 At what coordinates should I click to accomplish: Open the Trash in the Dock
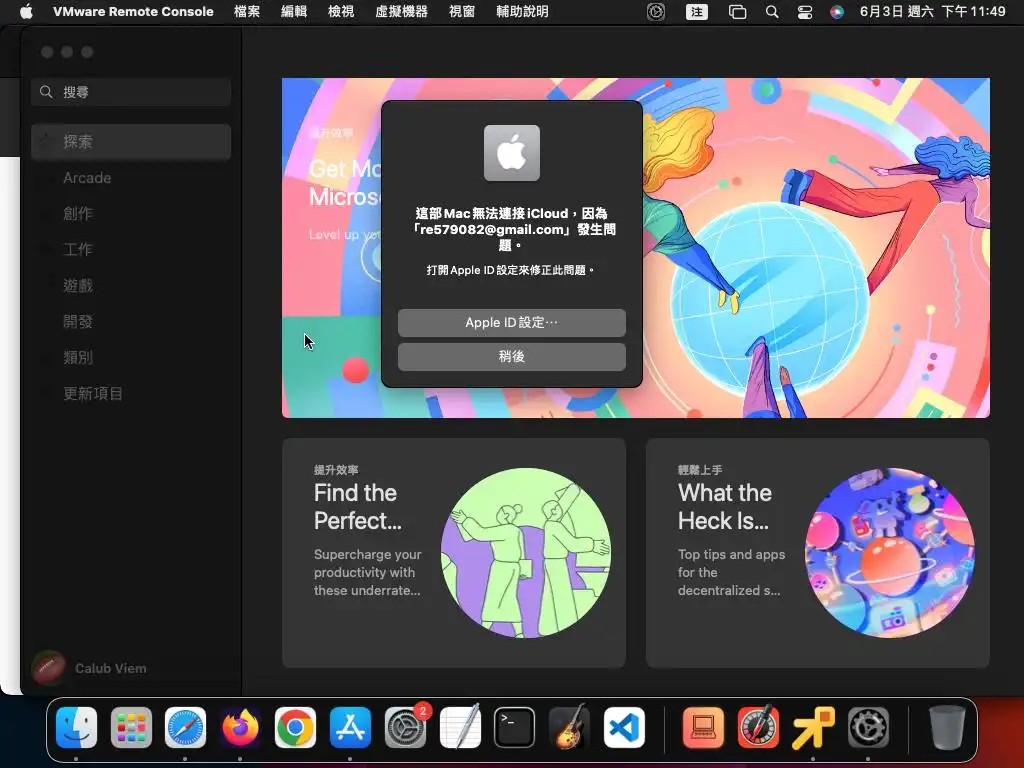[x=947, y=728]
